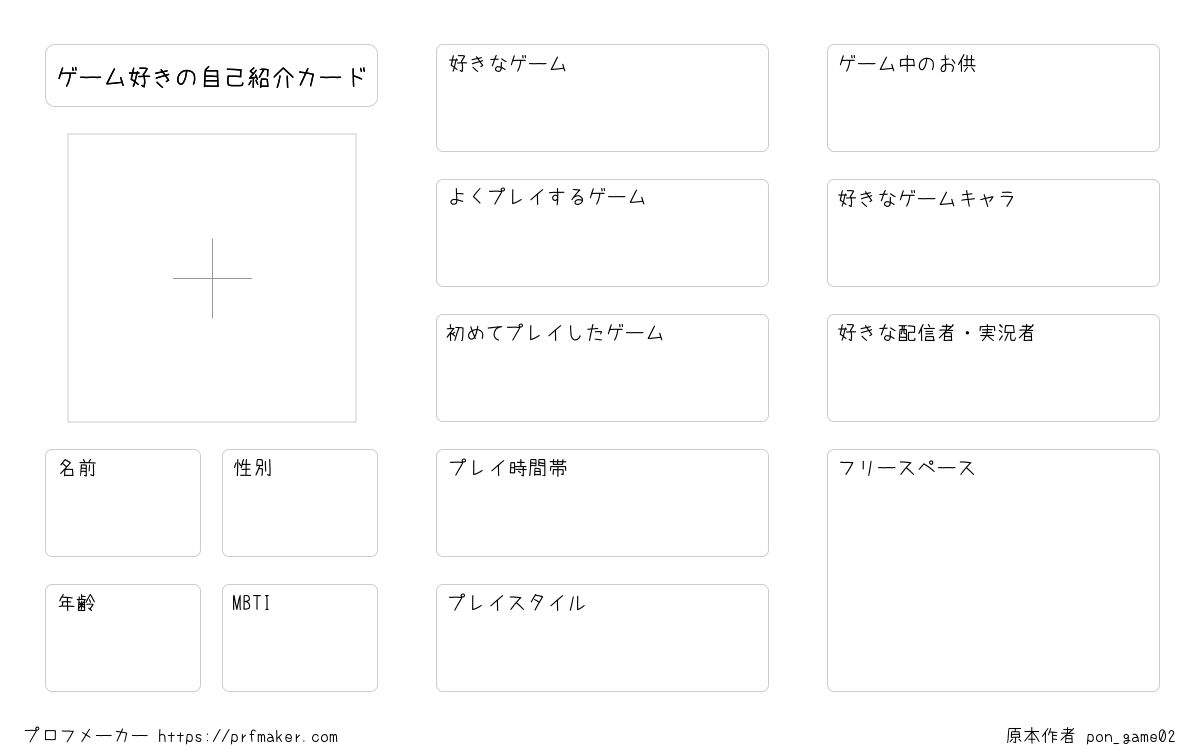This screenshot has width=1200, height=750.
Task: Click the ゲーム好きの自己紹介カード title box
Action: (211, 75)
